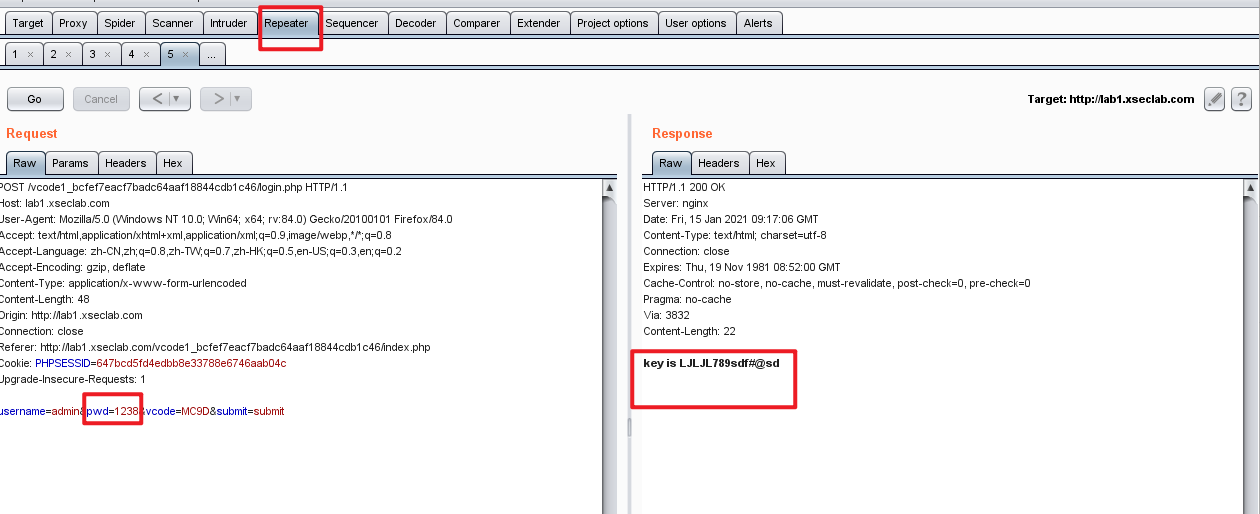Switch to the Proxy tab
This screenshot has height=514, width=1260.
[x=73, y=23]
